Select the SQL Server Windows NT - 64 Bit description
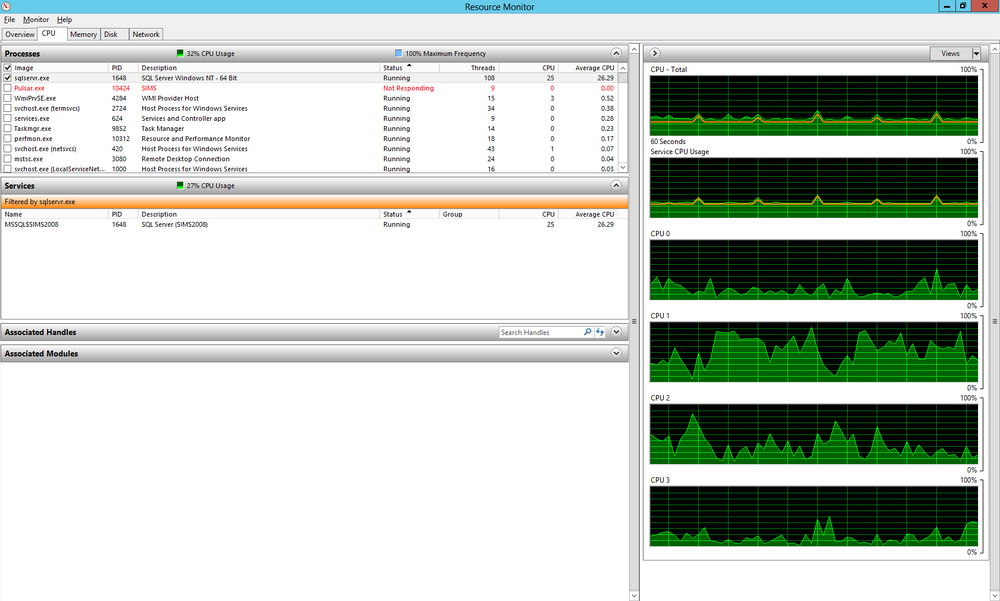This screenshot has height=601, width=1000. [189, 78]
